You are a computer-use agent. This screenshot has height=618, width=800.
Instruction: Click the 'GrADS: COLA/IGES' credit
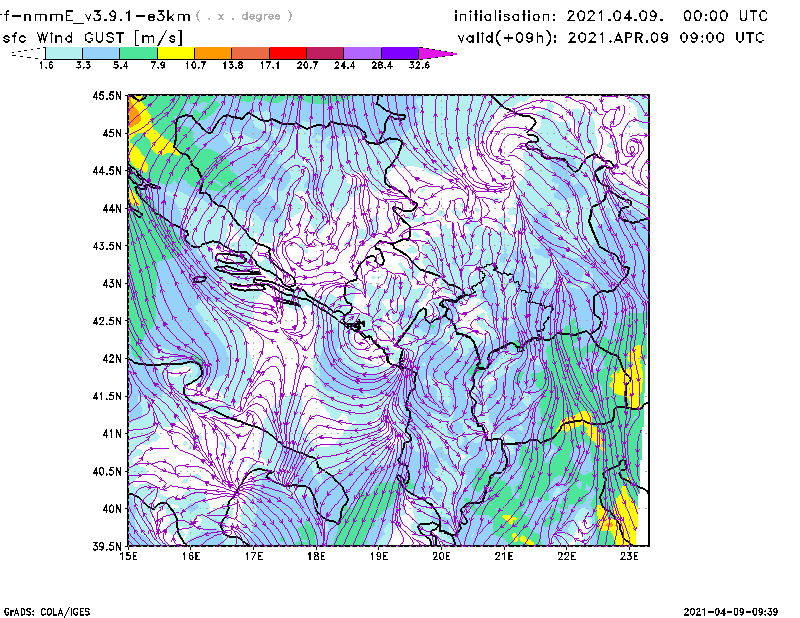[x=47, y=612]
